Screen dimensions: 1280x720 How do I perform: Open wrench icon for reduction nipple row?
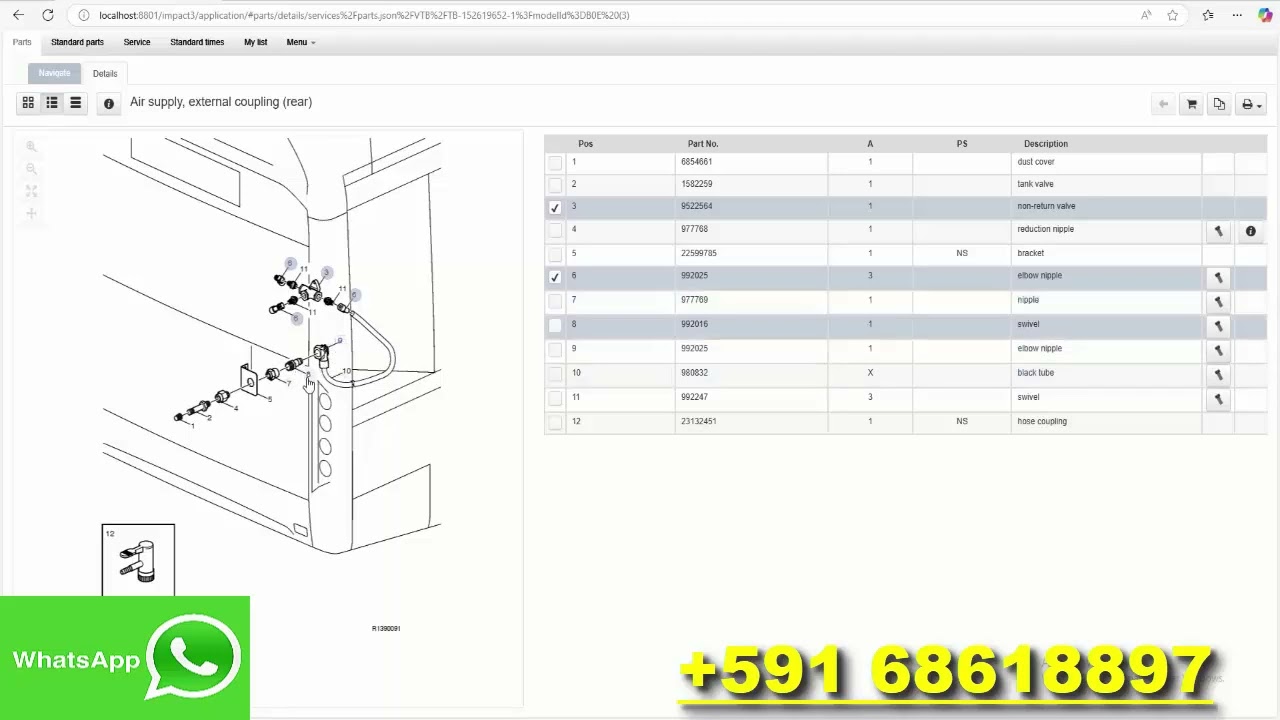tap(1218, 231)
